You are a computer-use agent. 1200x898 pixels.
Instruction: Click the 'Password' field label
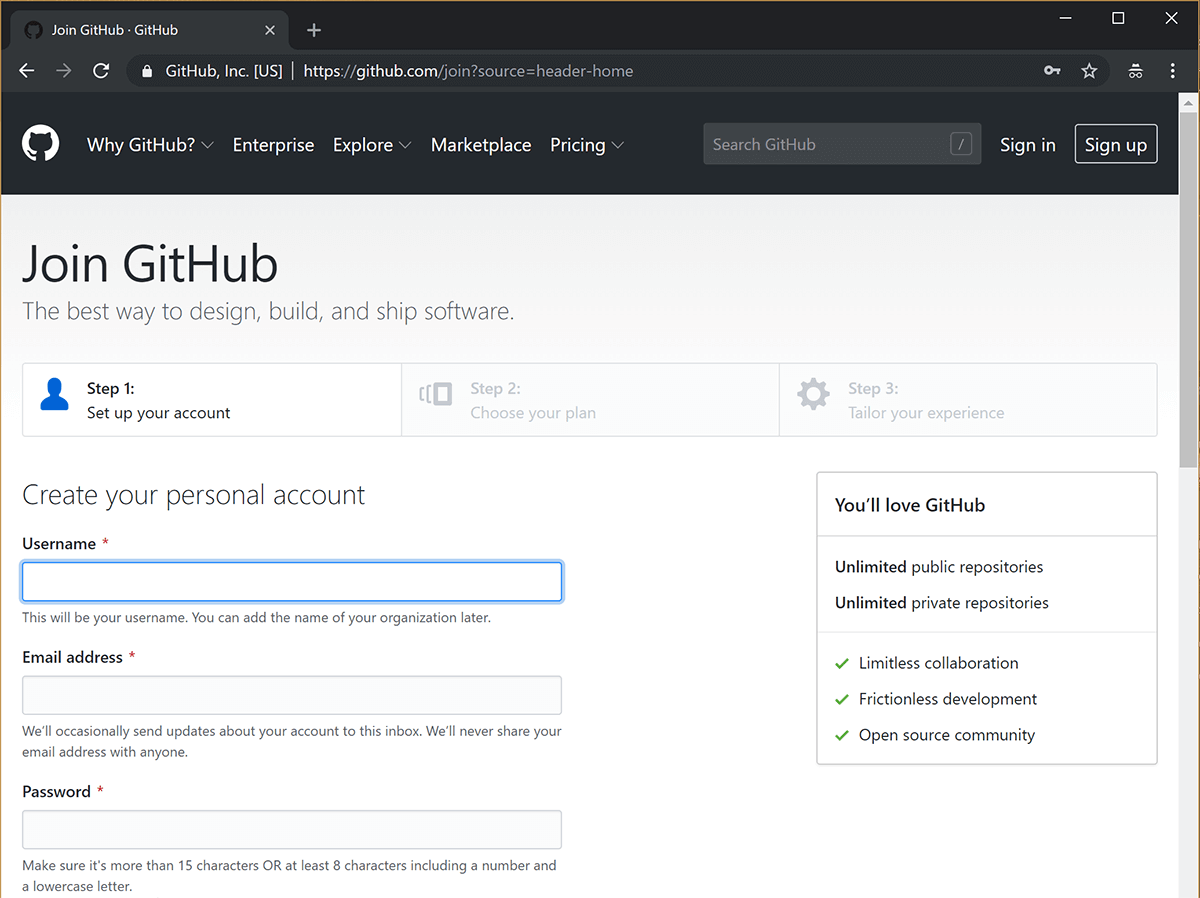pos(56,791)
